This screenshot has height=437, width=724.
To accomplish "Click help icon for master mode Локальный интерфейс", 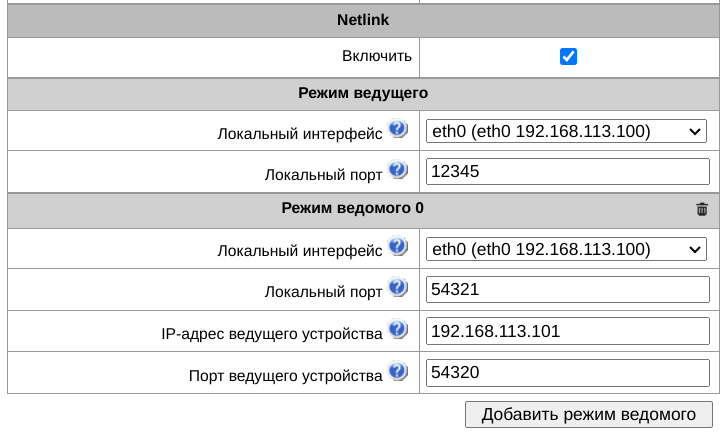I will click(398, 130).
